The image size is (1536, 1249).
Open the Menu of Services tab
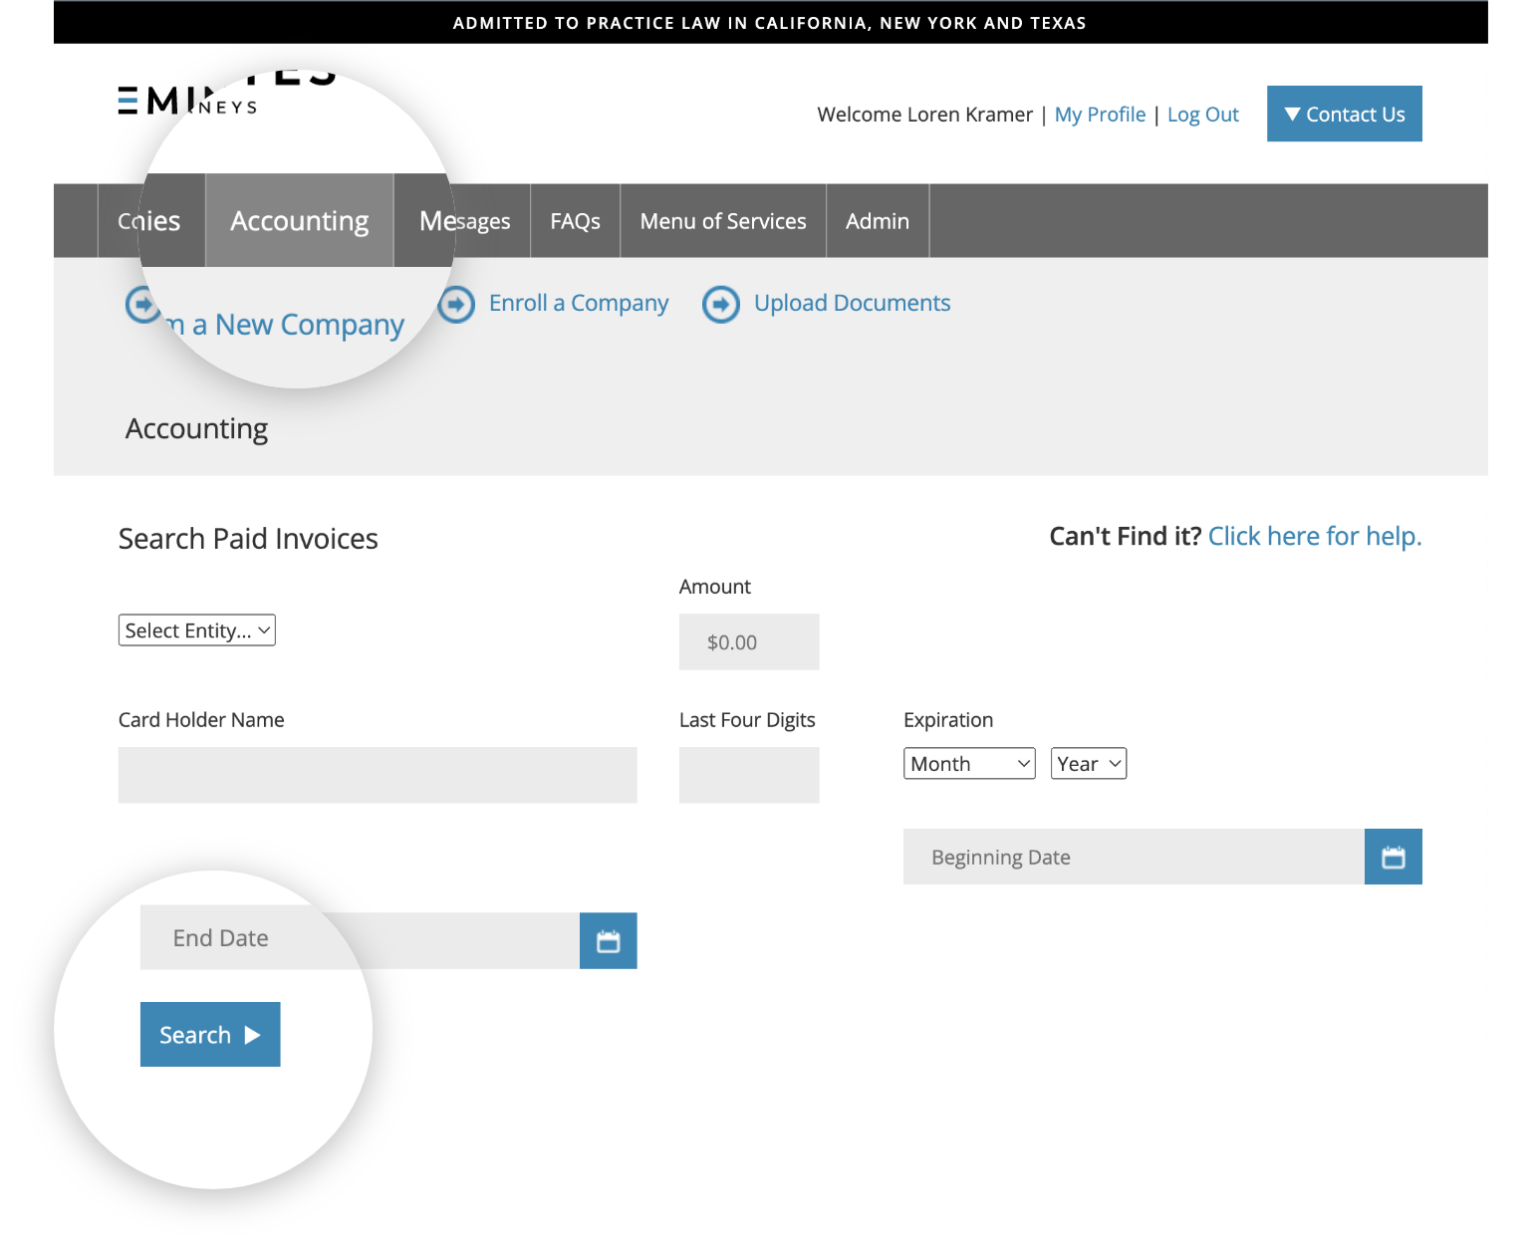pos(722,220)
